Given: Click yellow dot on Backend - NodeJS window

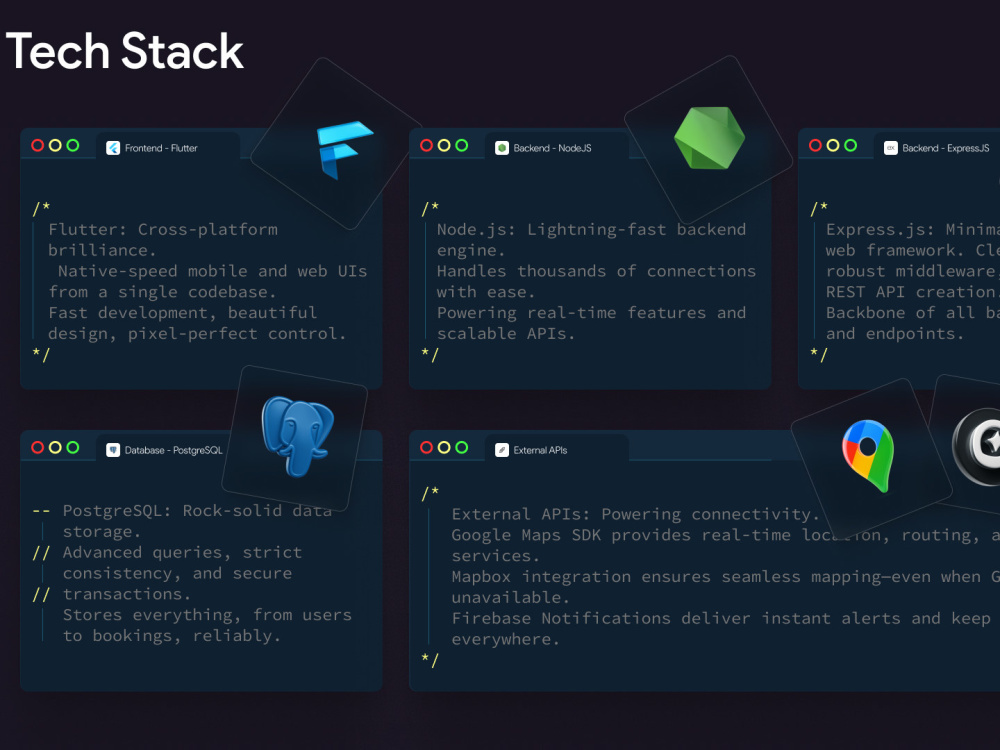Looking at the screenshot, I should tap(444, 145).
